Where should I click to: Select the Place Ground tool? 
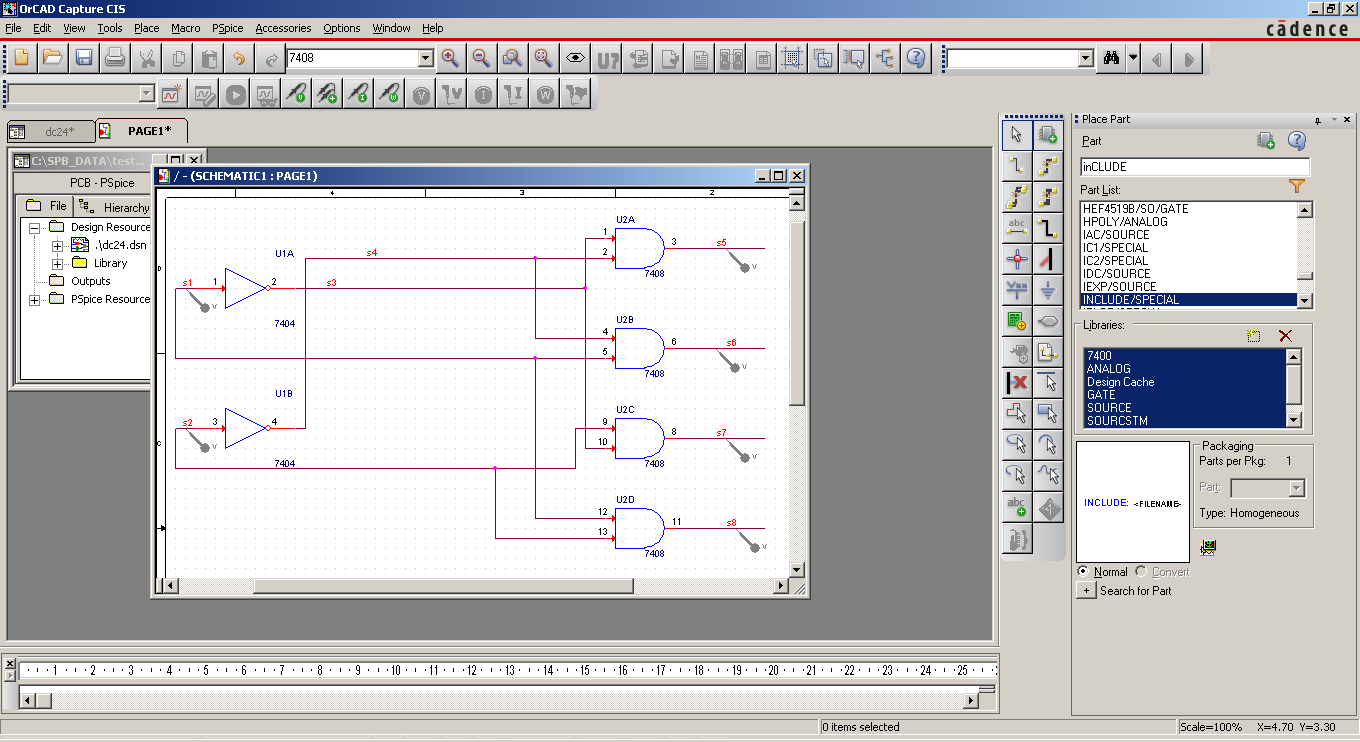1048,290
